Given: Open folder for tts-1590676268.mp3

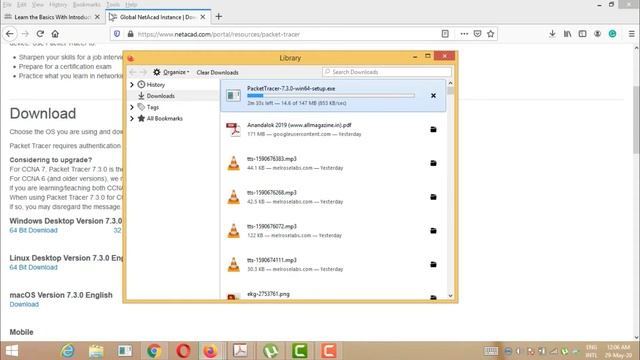Looking at the screenshot, I should [433, 197].
